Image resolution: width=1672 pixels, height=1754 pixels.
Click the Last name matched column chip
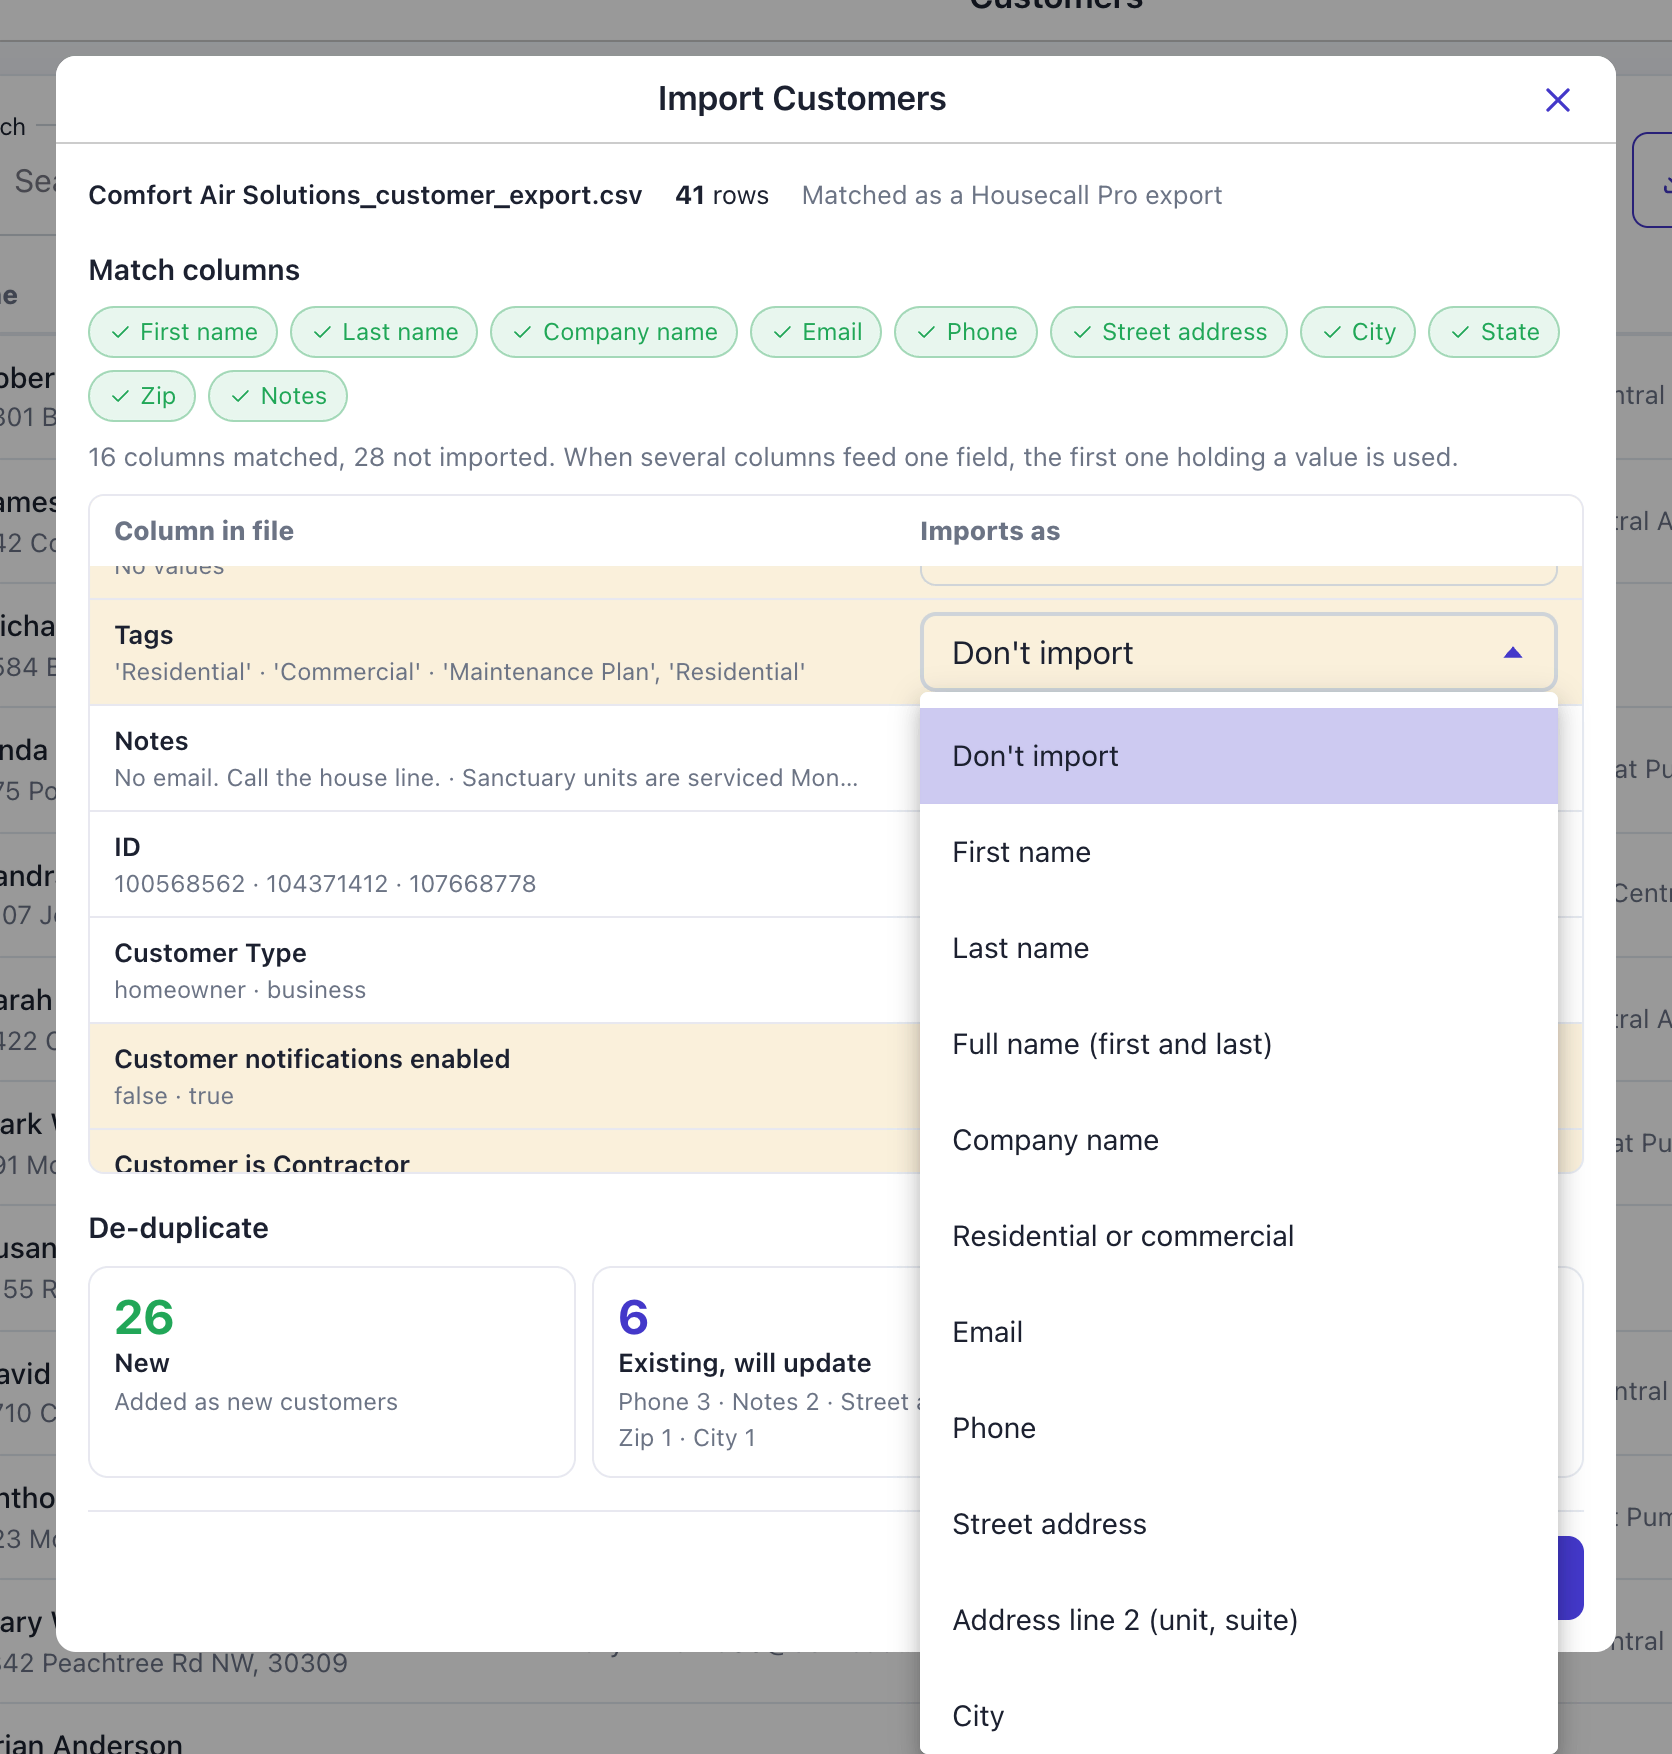pyautogui.click(x=384, y=332)
